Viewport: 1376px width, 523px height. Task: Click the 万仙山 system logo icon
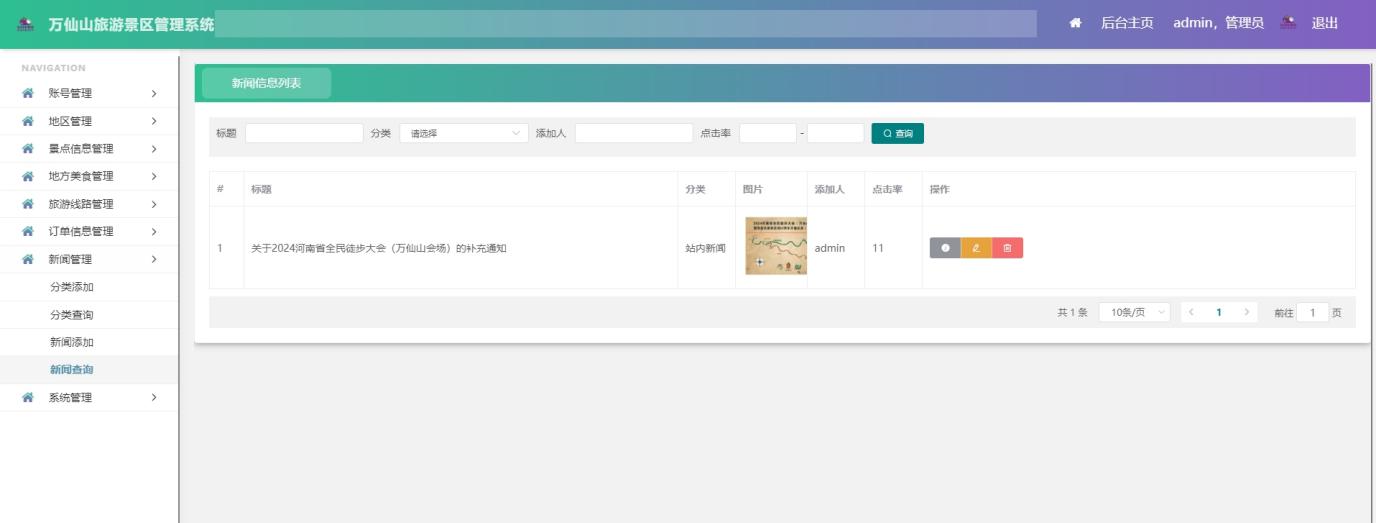pos(28,23)
